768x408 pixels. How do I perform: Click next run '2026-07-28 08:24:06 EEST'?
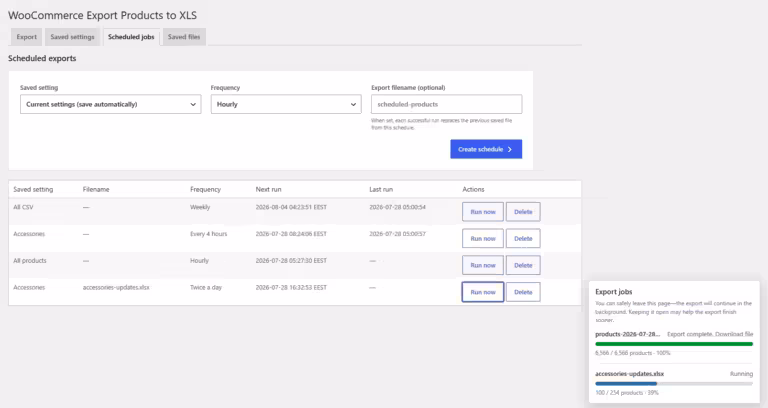coord(291,234)
